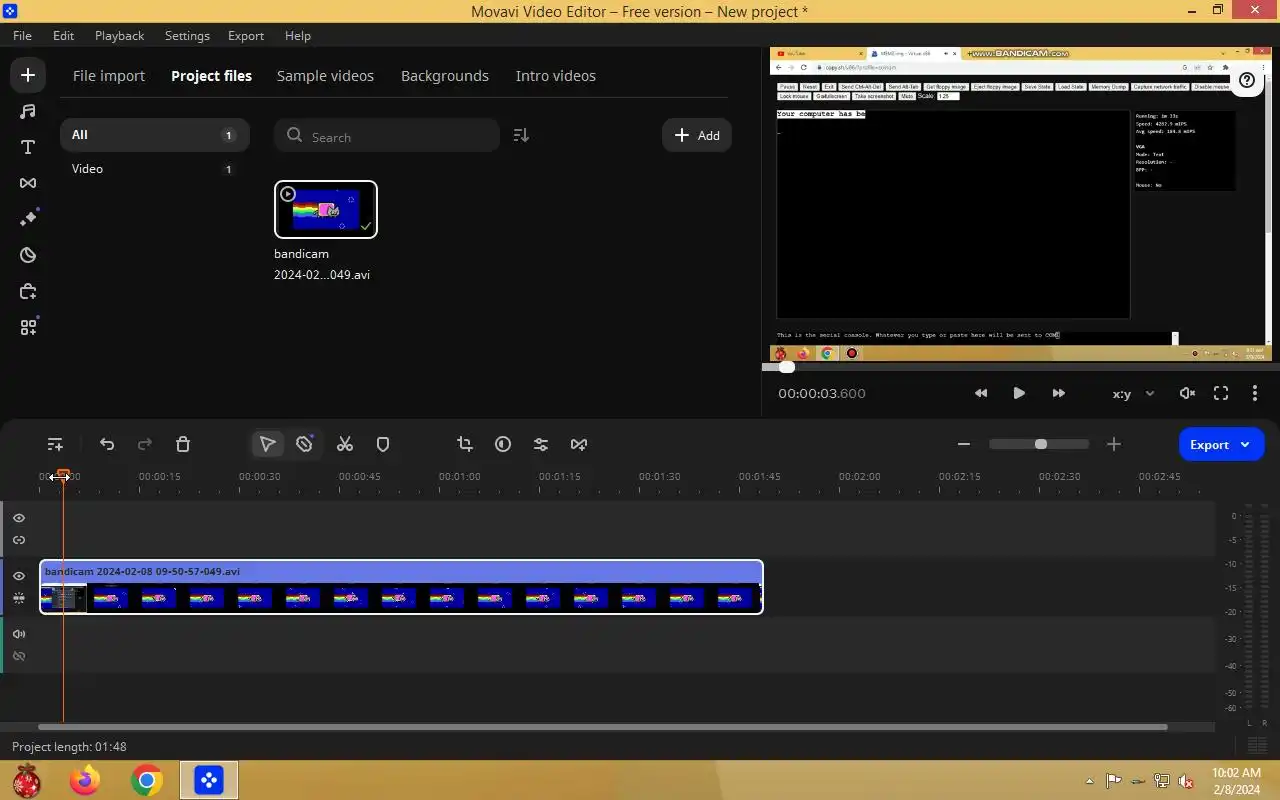
Task: Select the pointer (selection) tool
Action: (x=267, y=444)
